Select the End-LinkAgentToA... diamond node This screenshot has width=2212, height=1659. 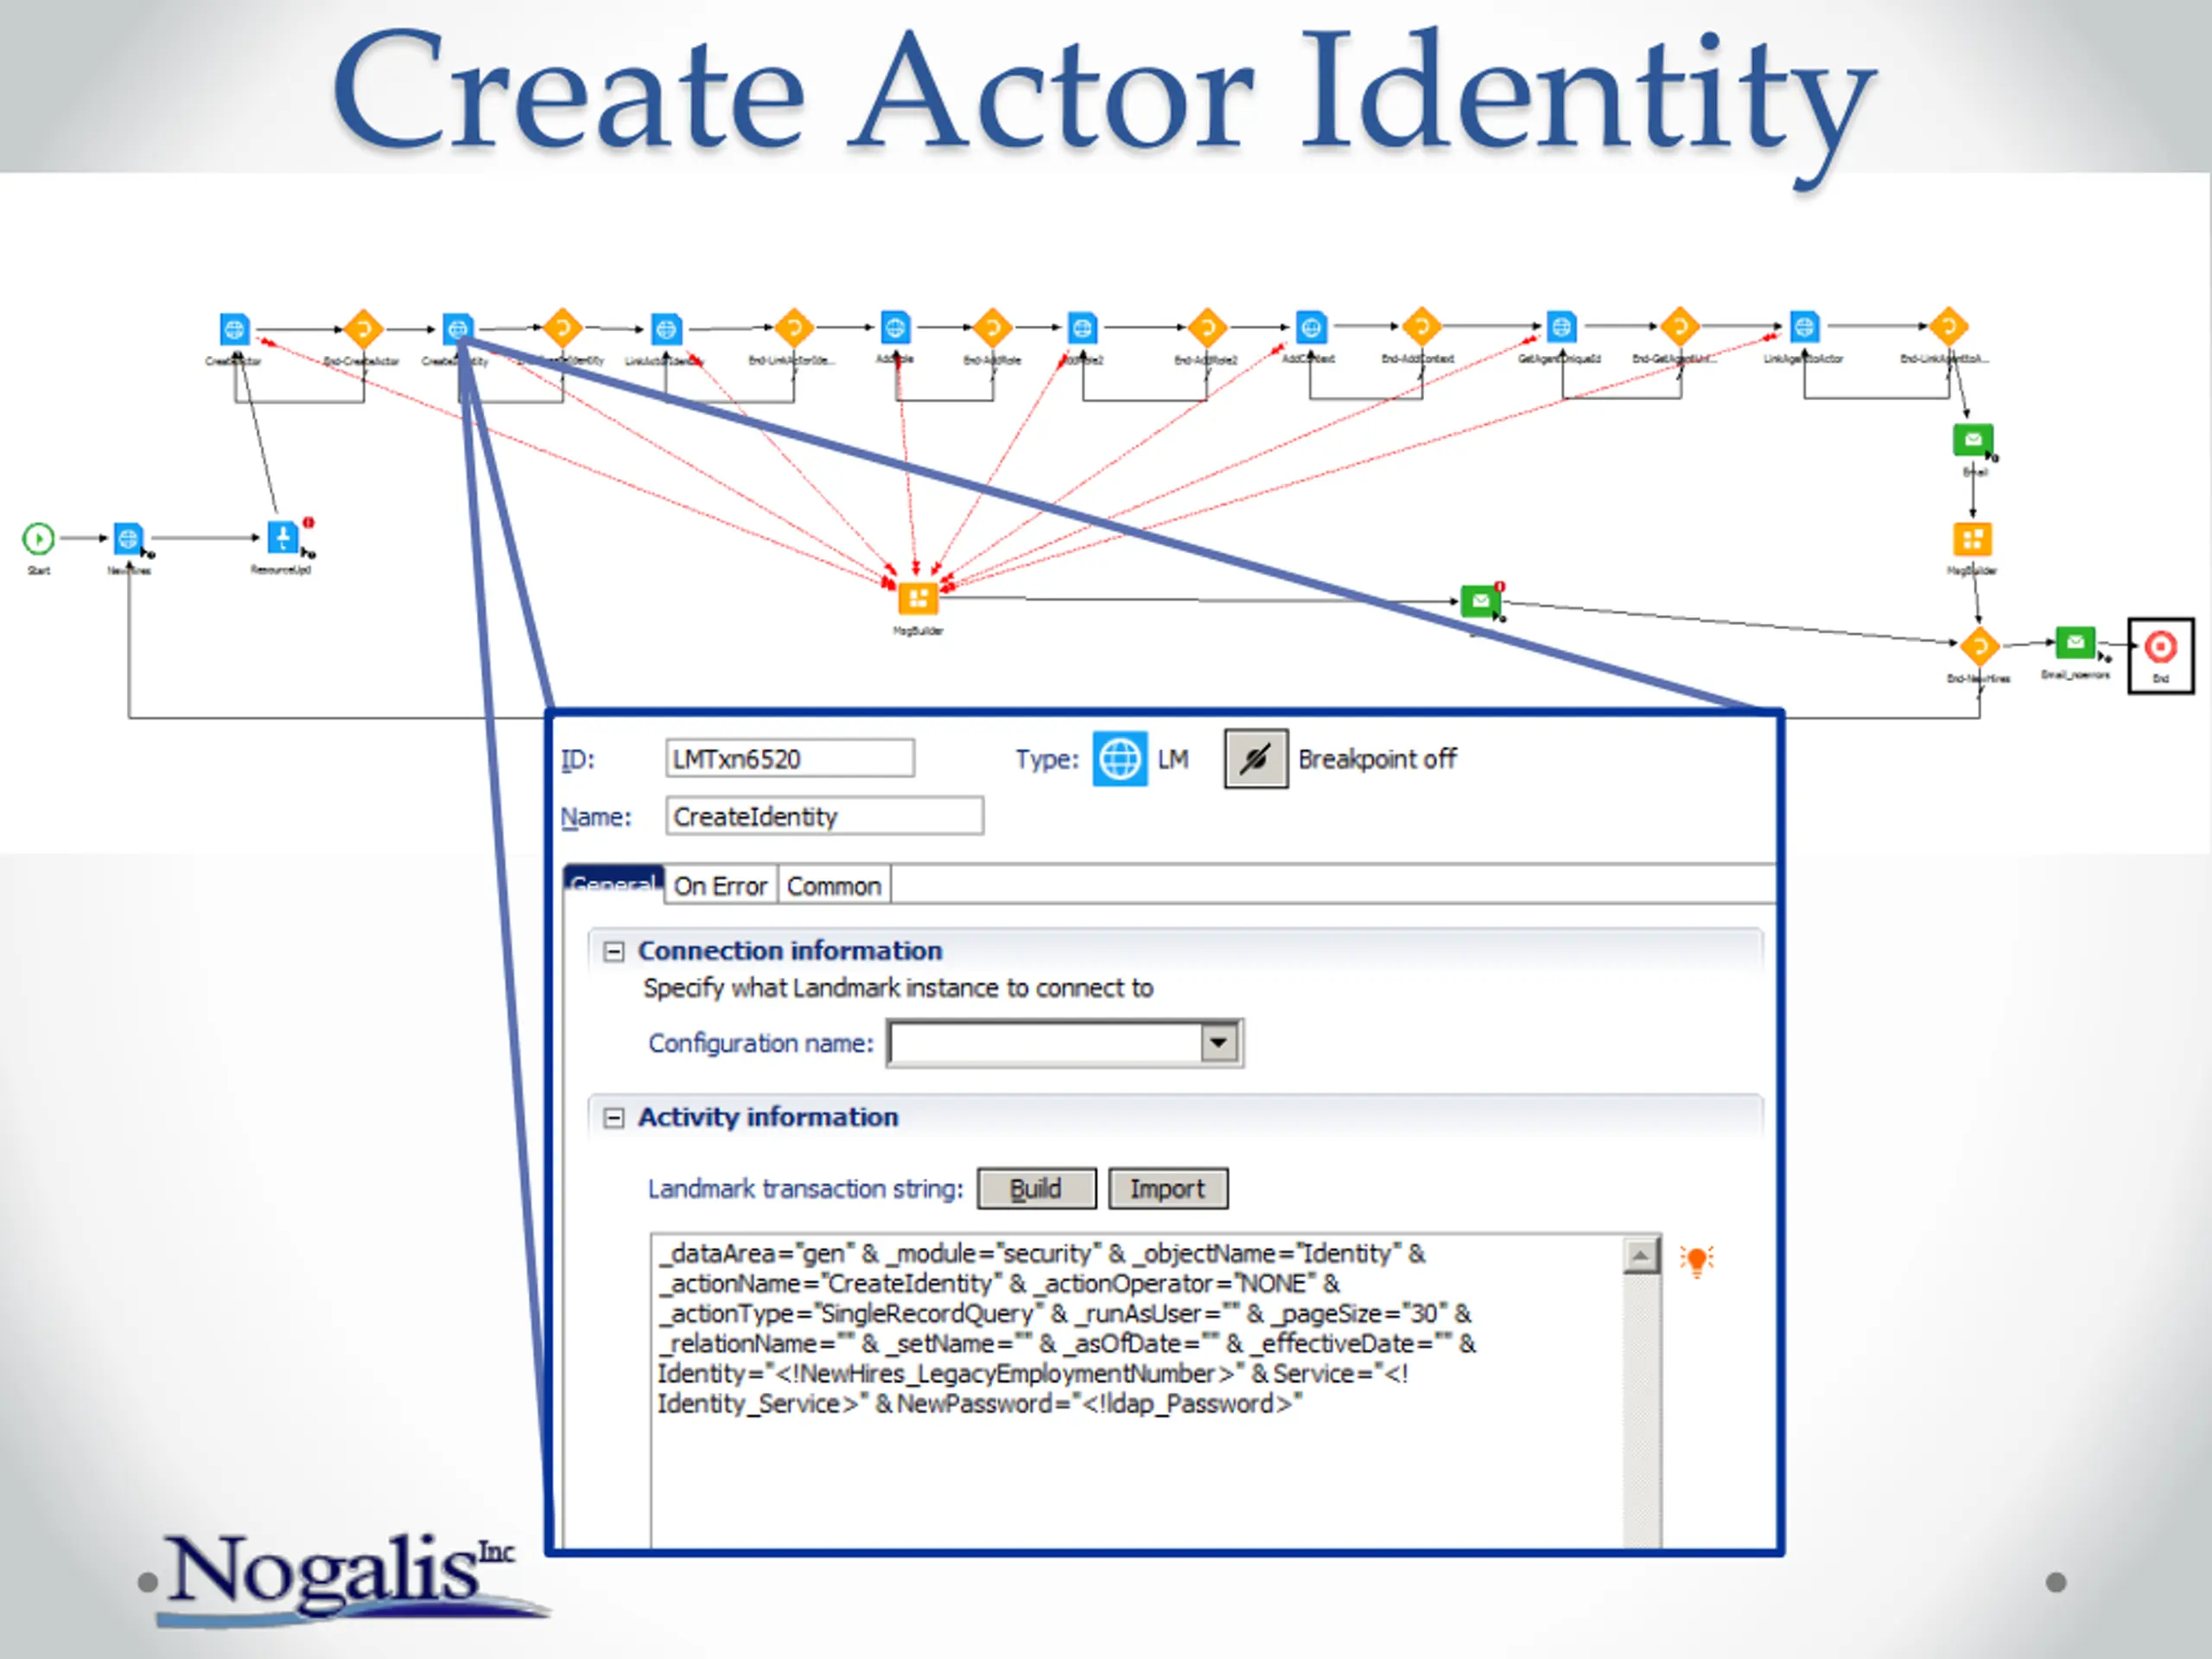pyautogui.click(x=1948, y=326)
